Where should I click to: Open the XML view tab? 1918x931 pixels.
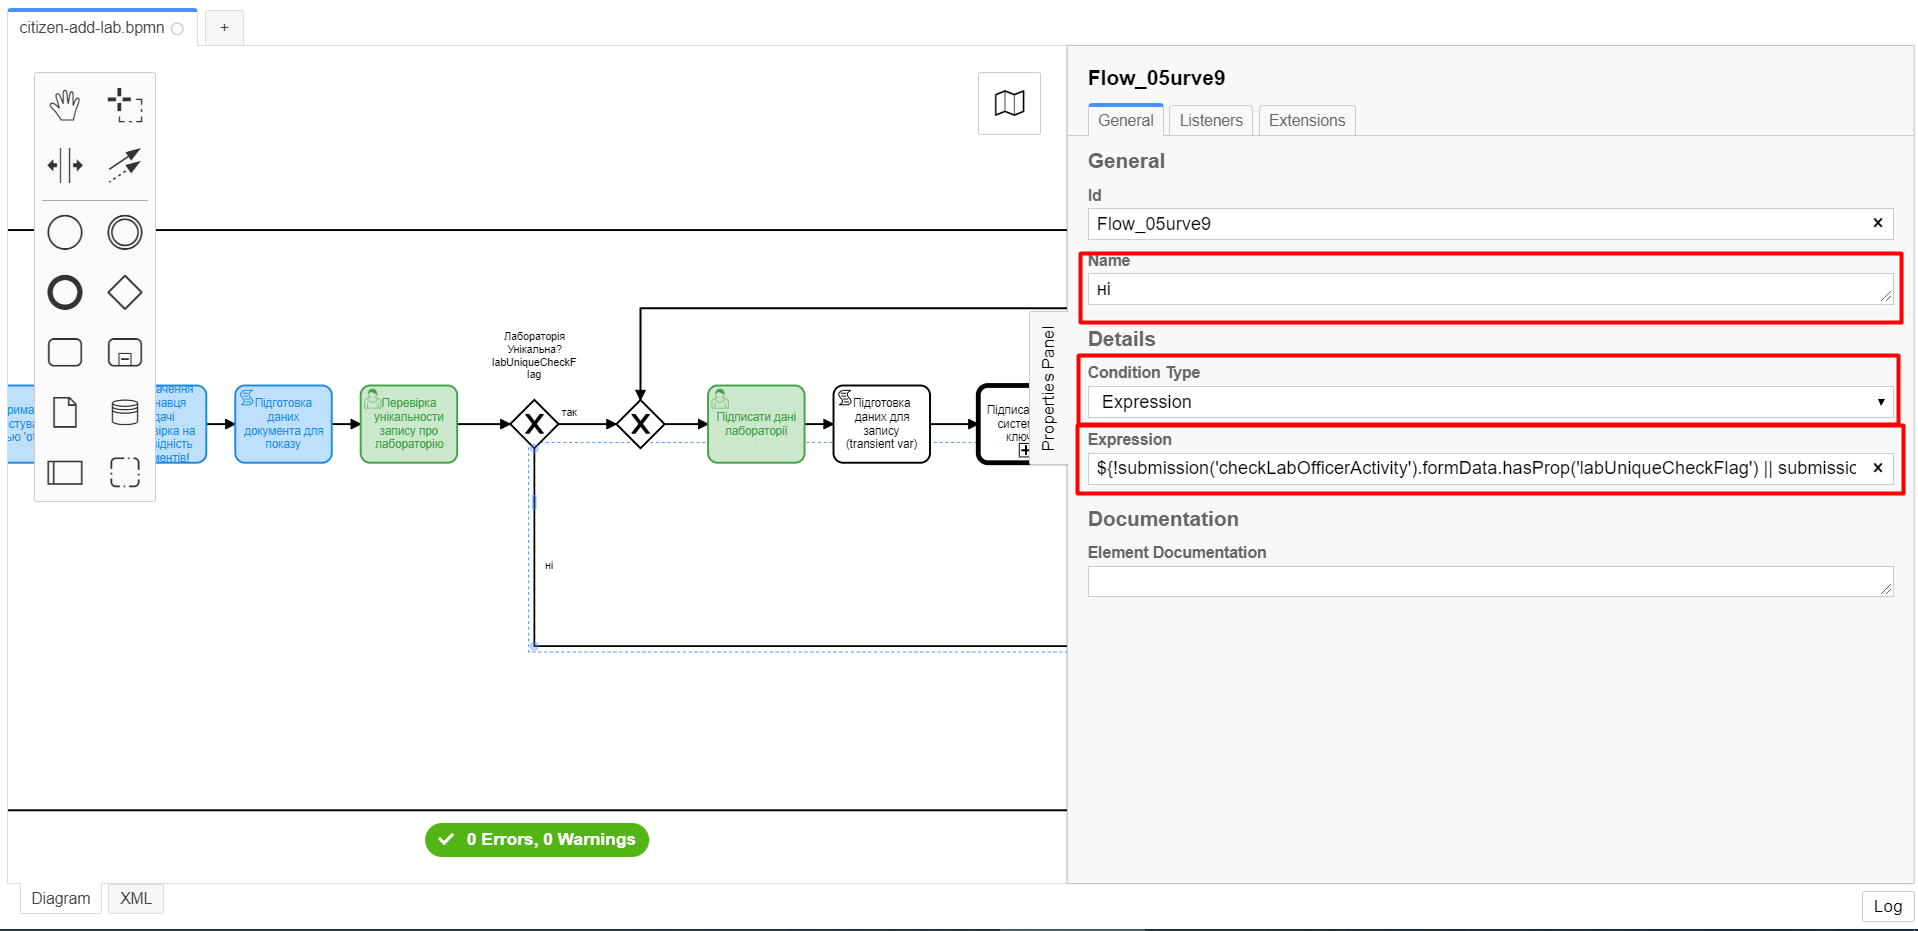click(136, 898)
